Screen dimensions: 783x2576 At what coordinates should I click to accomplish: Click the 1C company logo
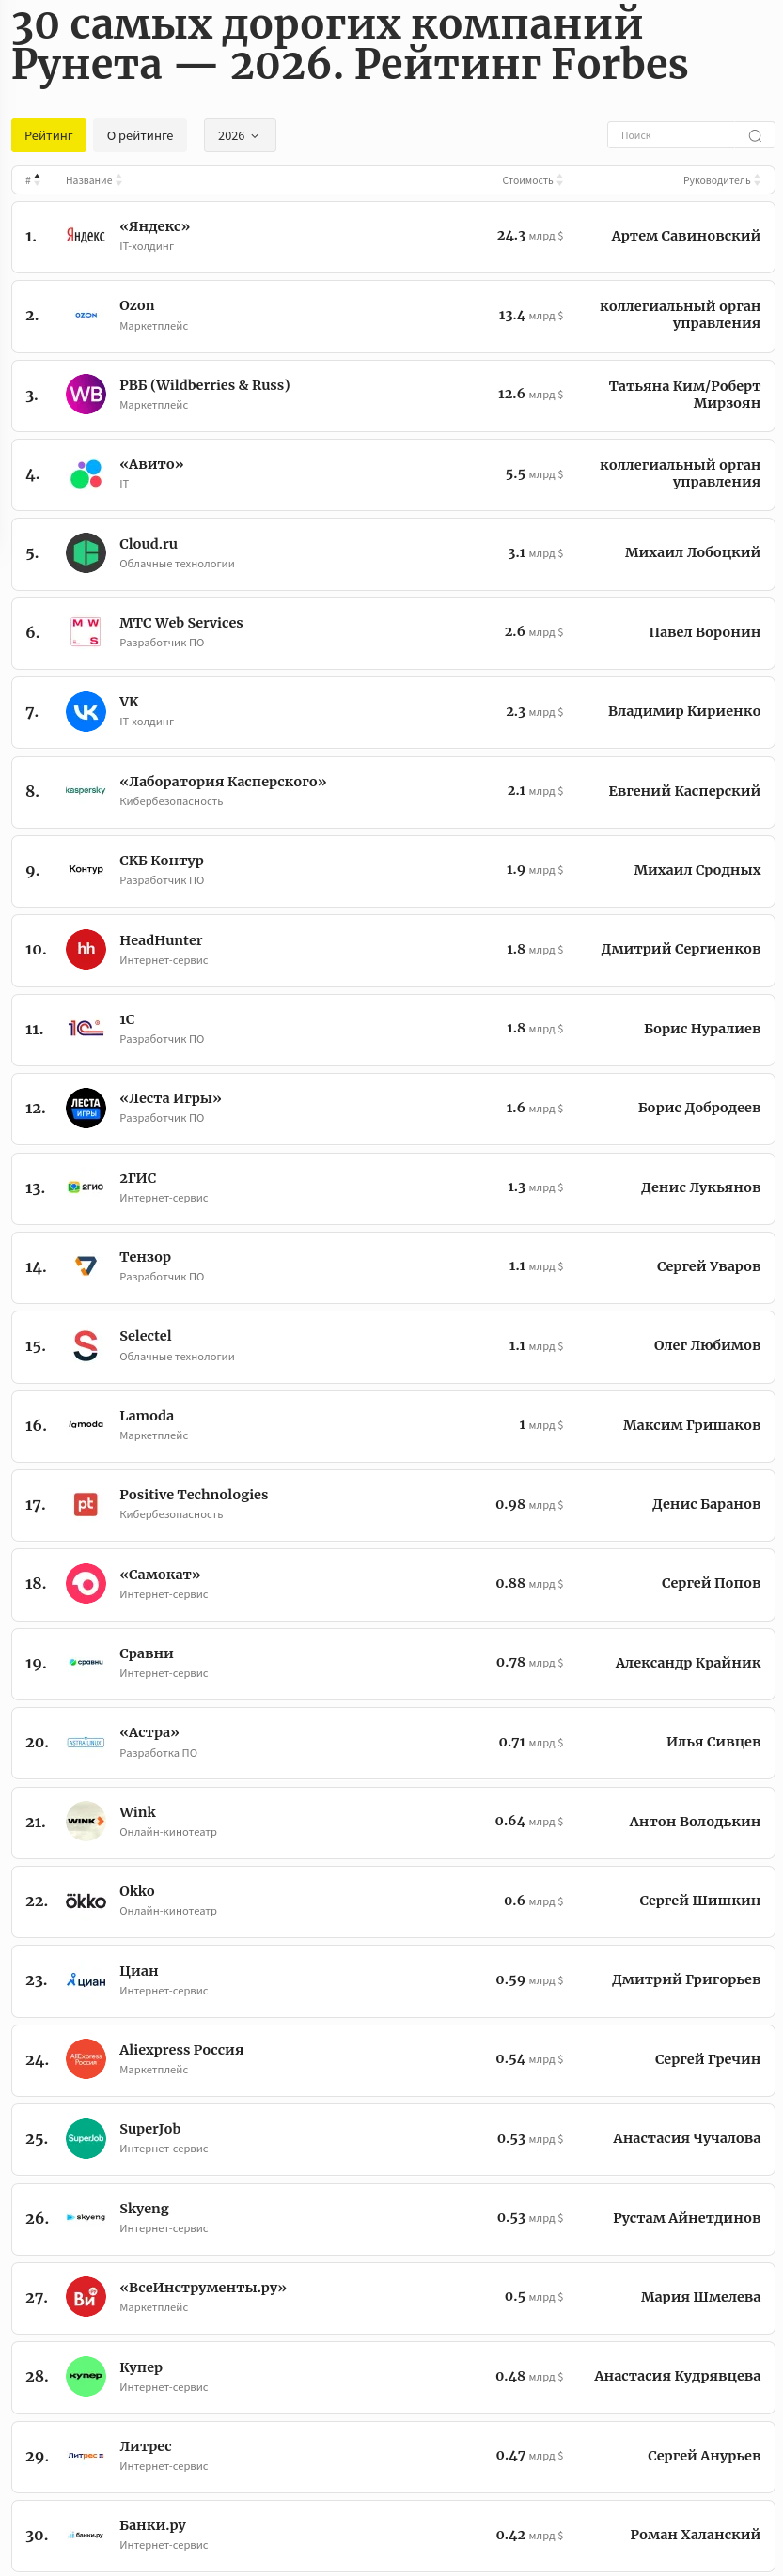[85, 1028]
